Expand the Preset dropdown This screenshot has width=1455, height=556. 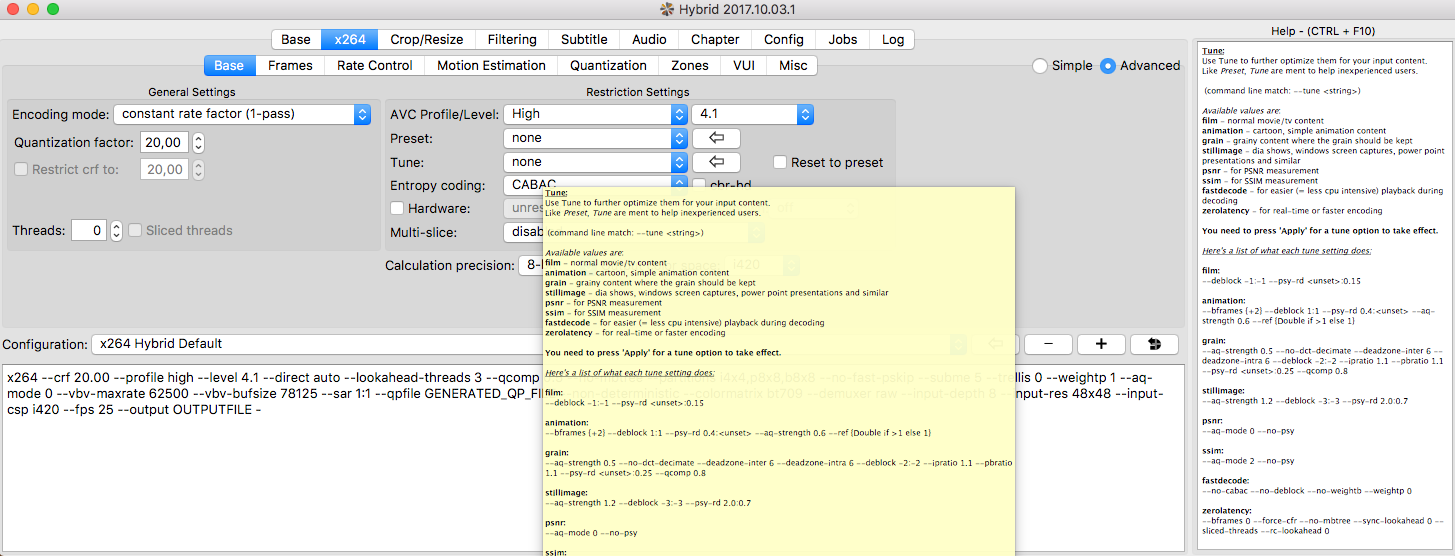[x=594, y=138]
